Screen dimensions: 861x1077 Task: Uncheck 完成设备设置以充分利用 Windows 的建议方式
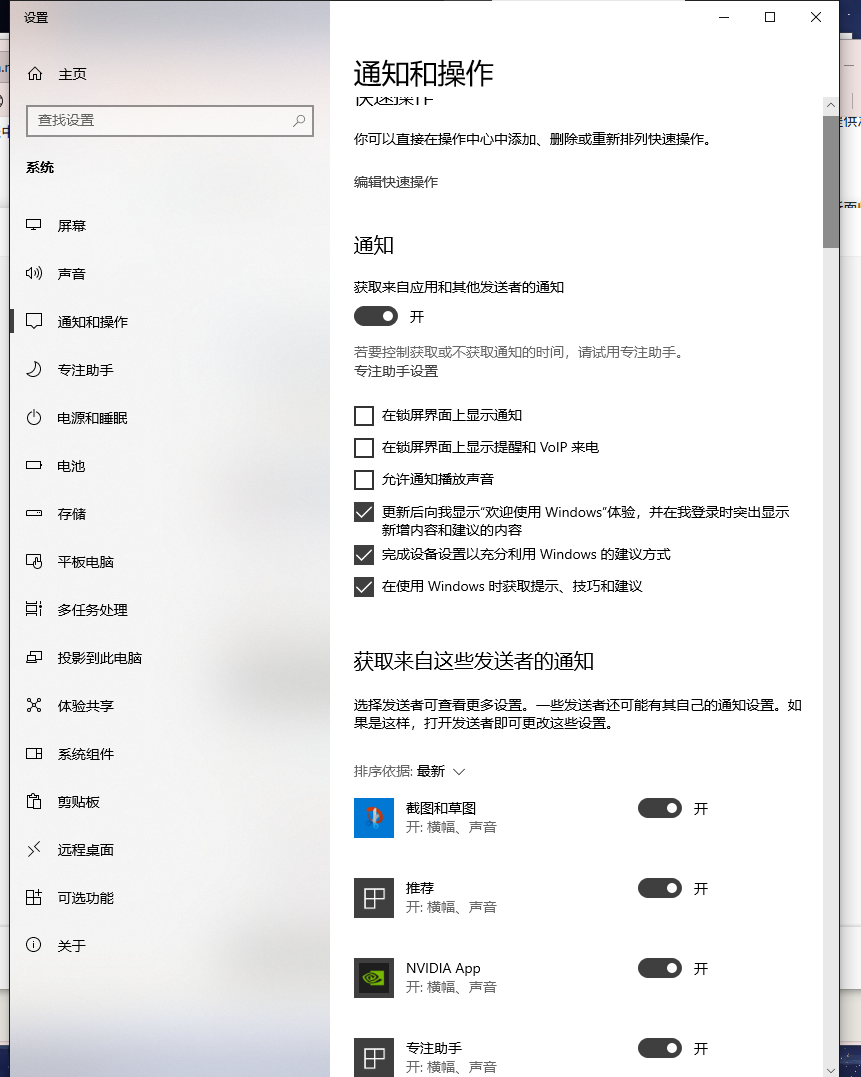pos(364,554)
